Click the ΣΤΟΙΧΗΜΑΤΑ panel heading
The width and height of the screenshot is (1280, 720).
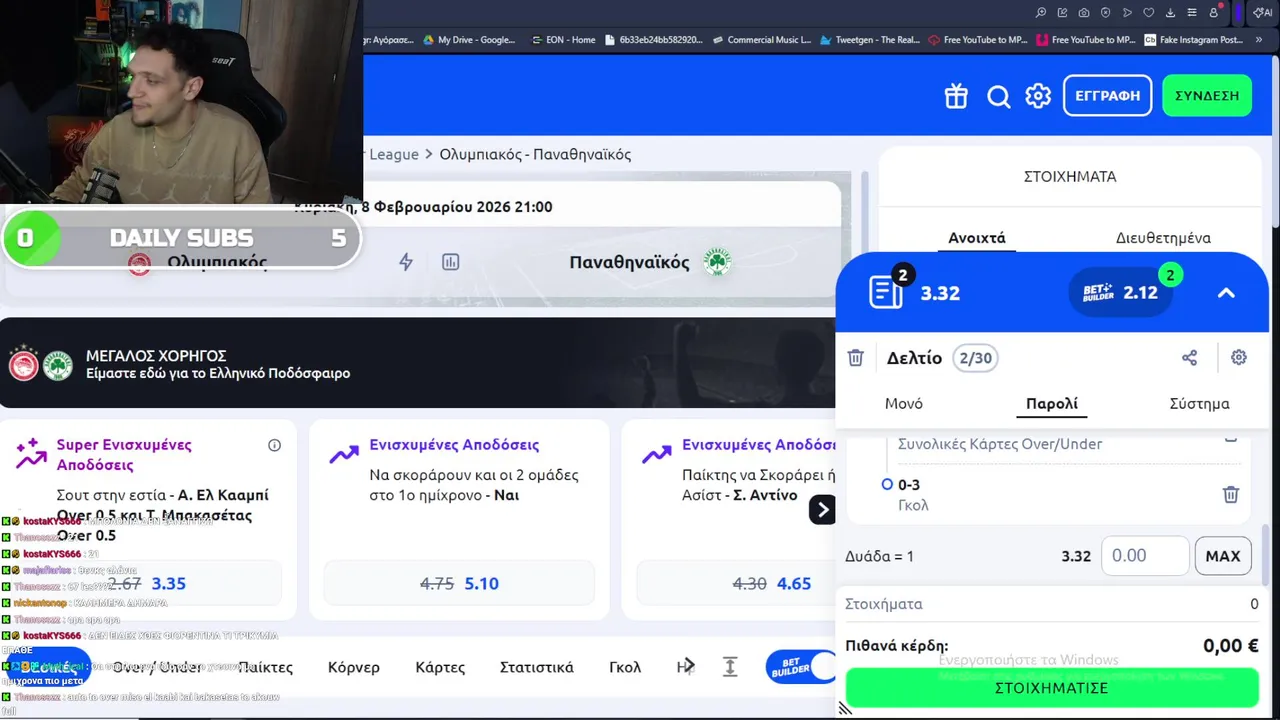(1070, 176)
